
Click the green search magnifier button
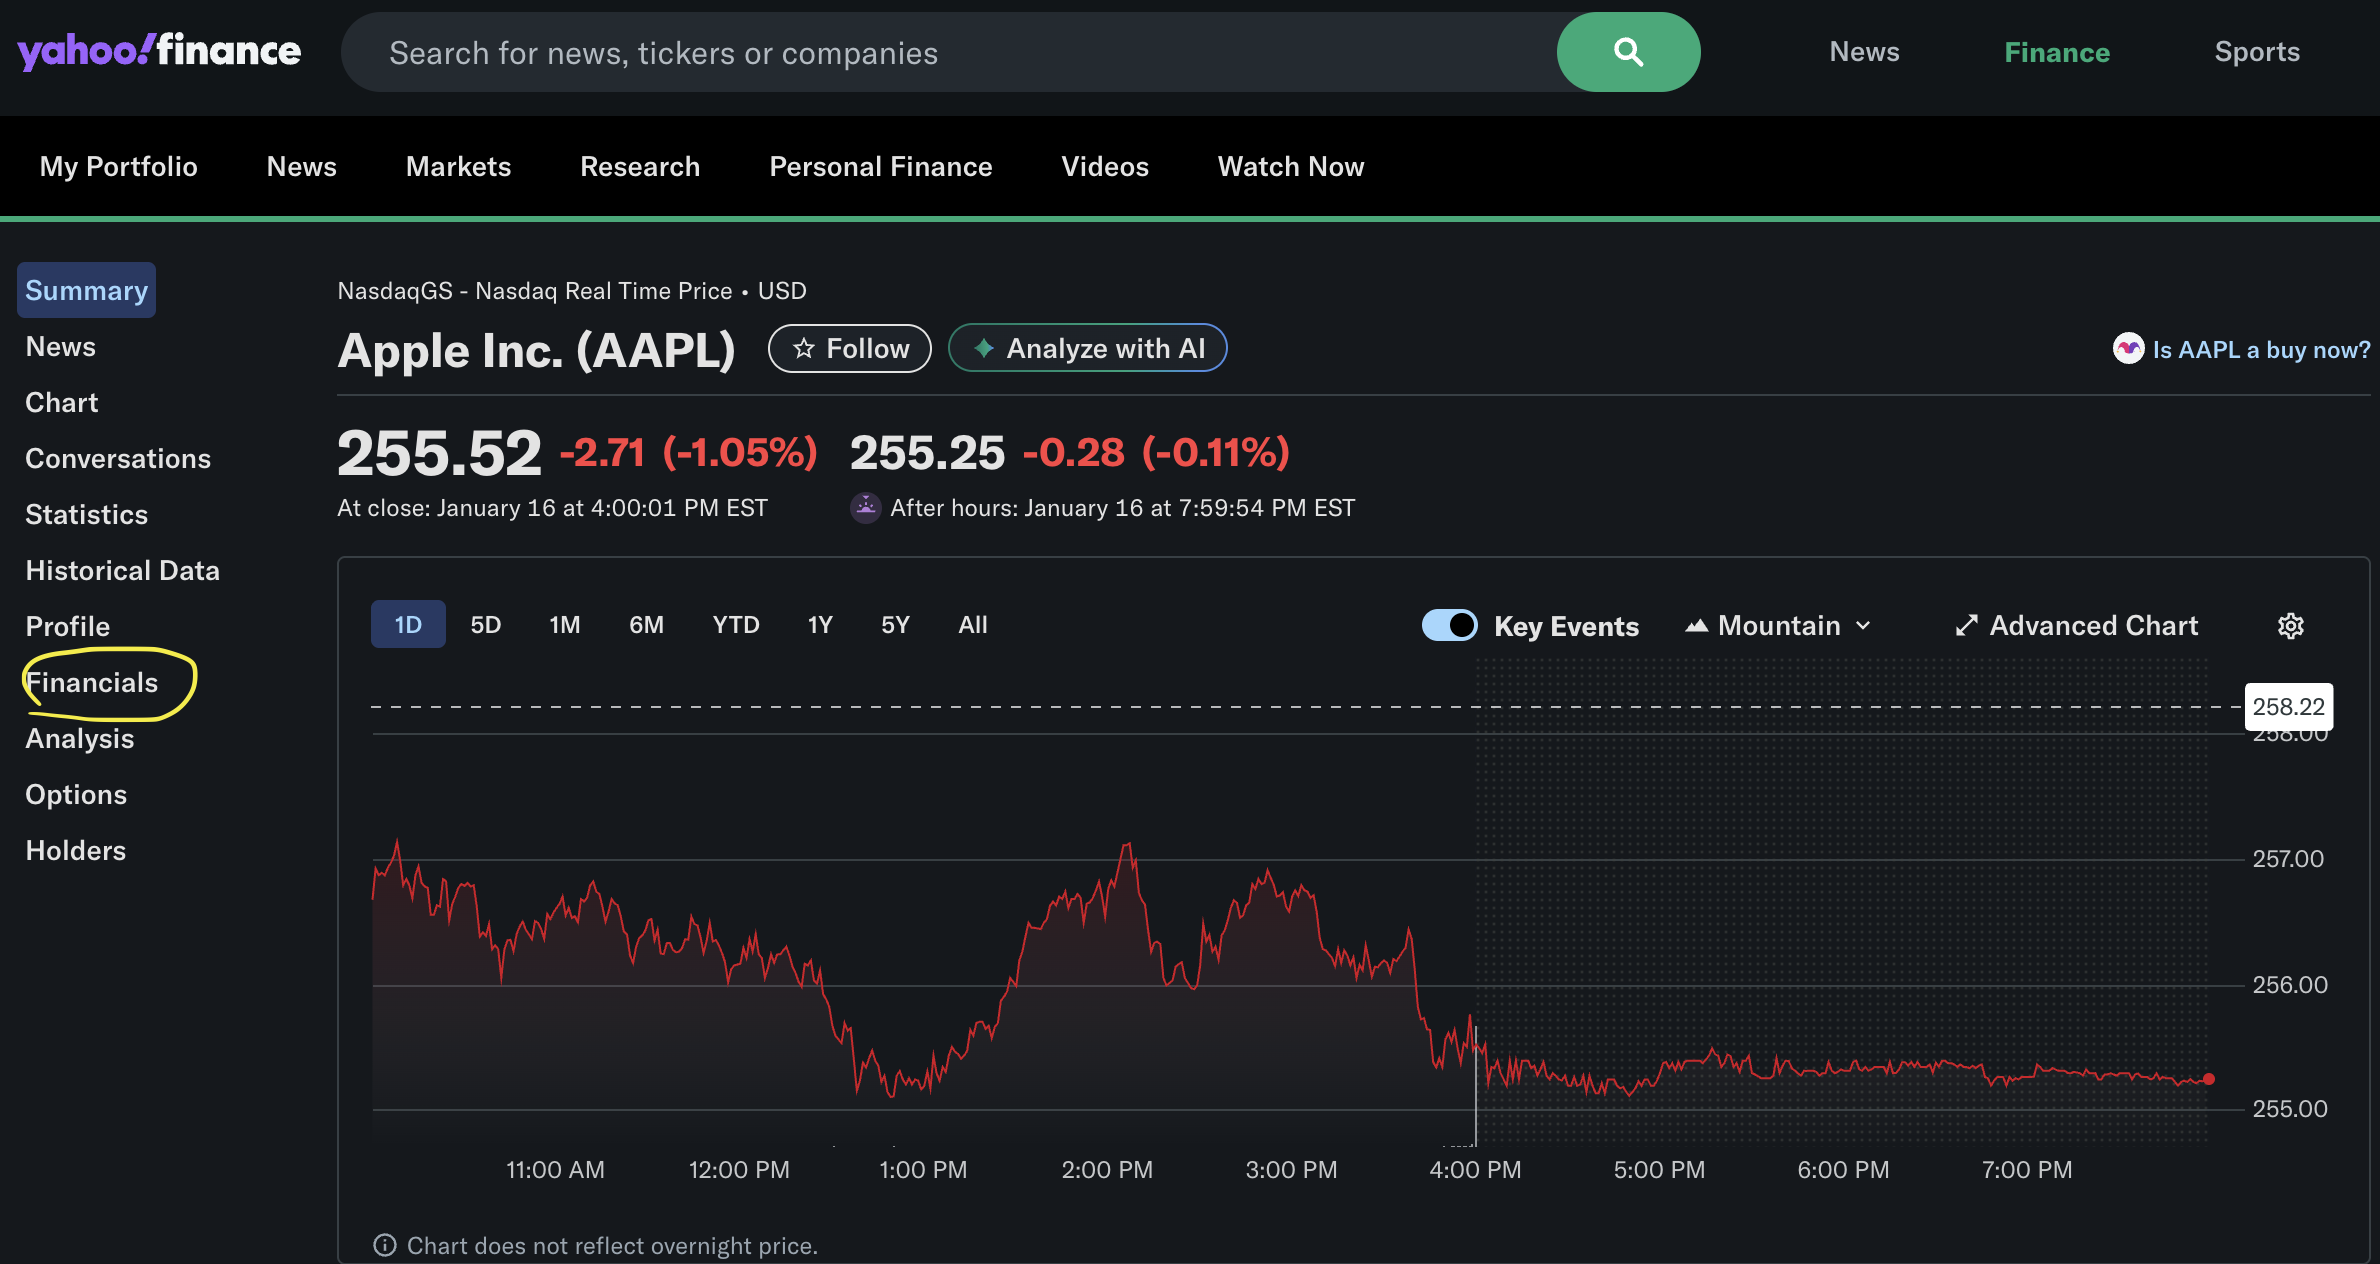coord(1628,52)
